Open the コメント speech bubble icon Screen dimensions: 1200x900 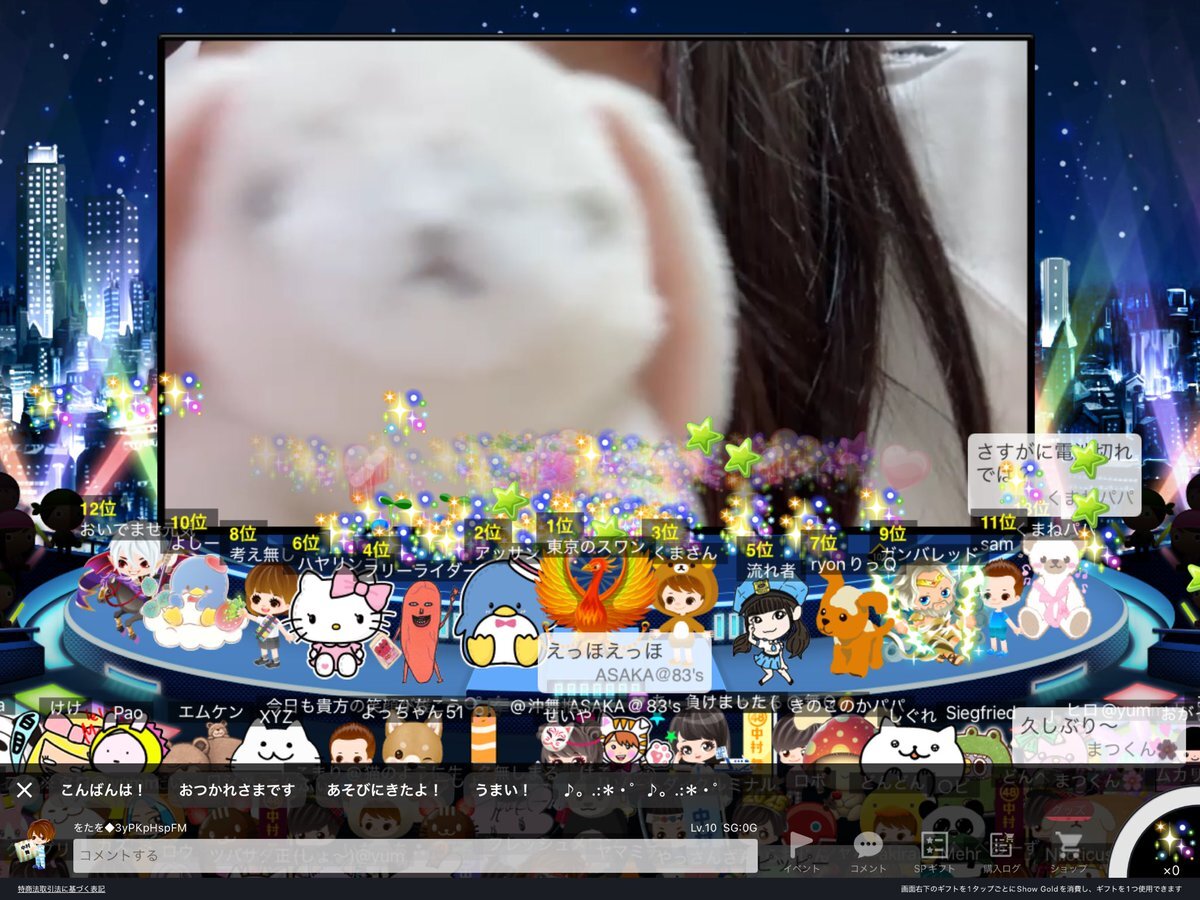868,852
